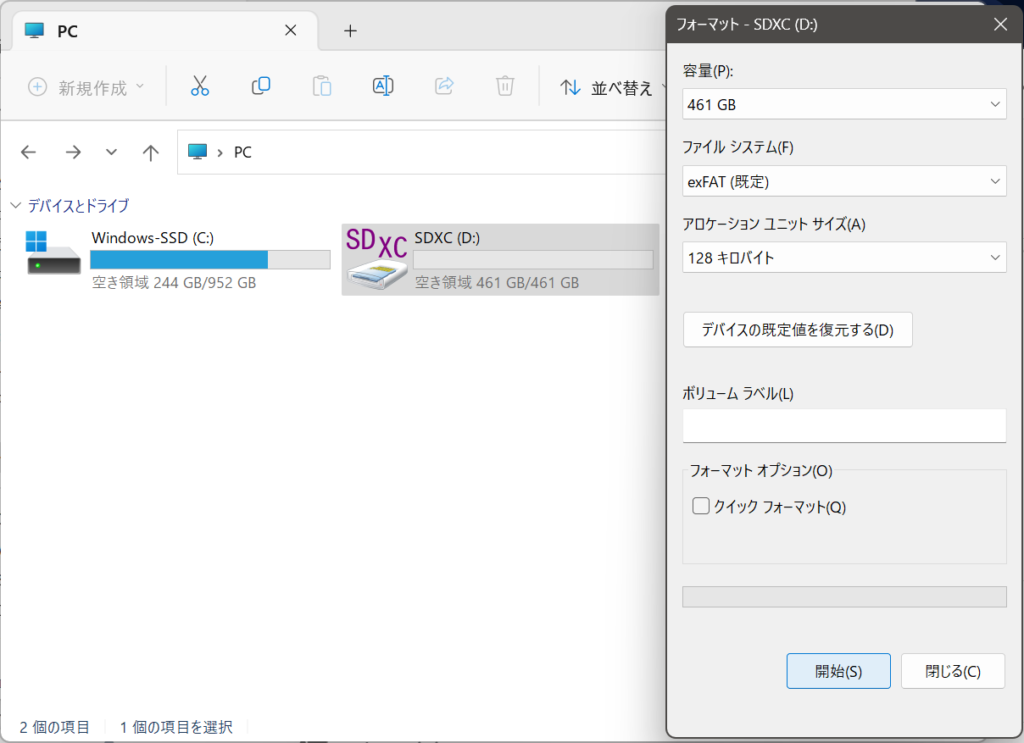This screenshot has height=743, width=1024.
Task: Open the 新規作成 menu
Action: [x=86, y=87]
